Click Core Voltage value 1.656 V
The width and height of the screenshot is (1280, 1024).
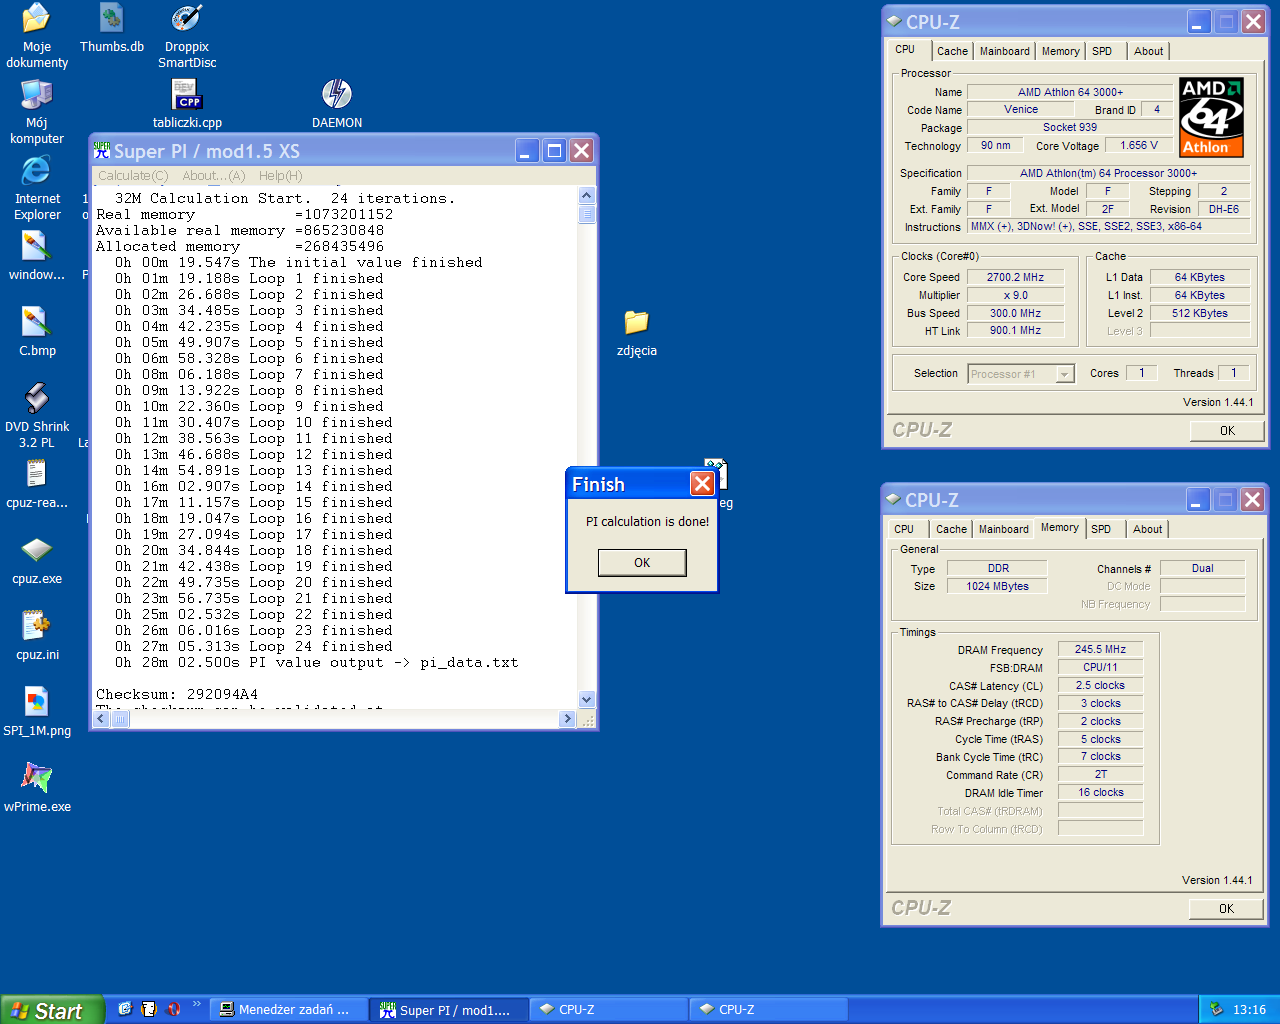pyautogui.click(x=1139, y=145)
